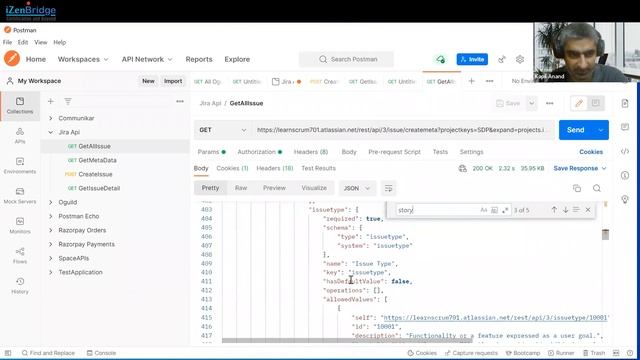Click the response search magnifier icon
The width and height of the screenshot is (640, 360).
(597, 188)
